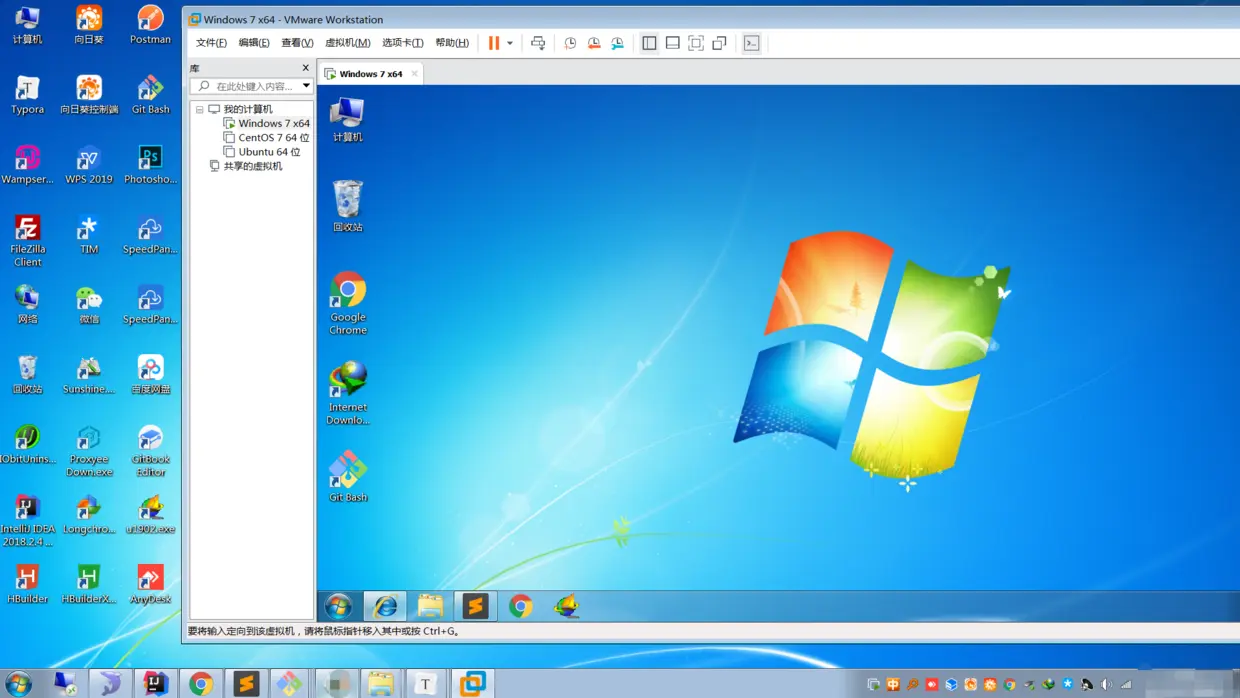Click the Suspend virtual machine pause icon
This screenshot has height=698, width=1240.
[x=494, y=43]
